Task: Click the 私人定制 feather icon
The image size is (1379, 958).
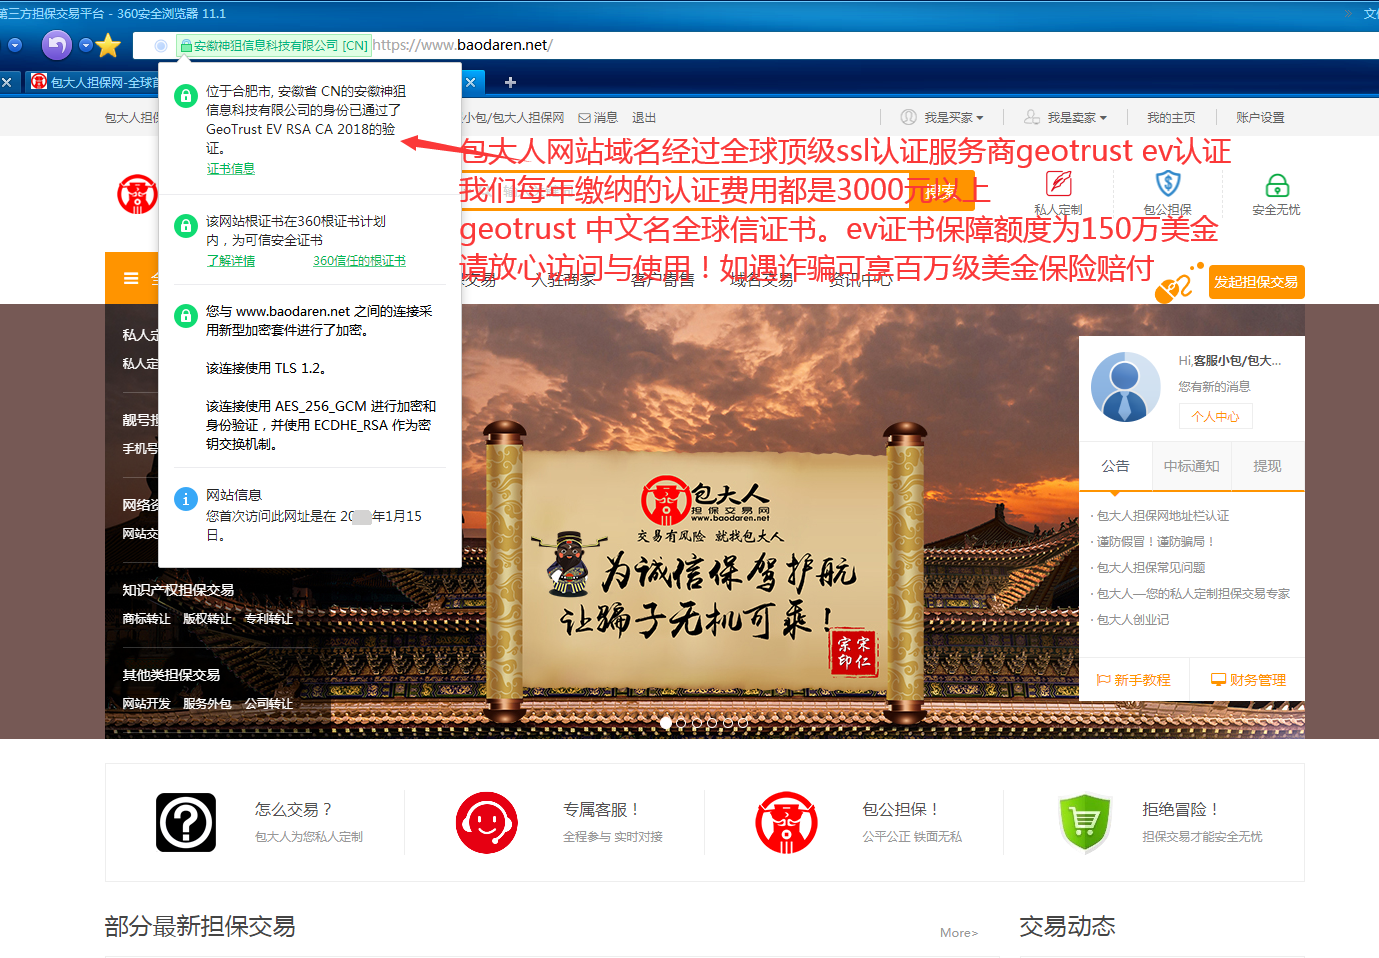Action: pyautogui.click(x=1058, y=184)
